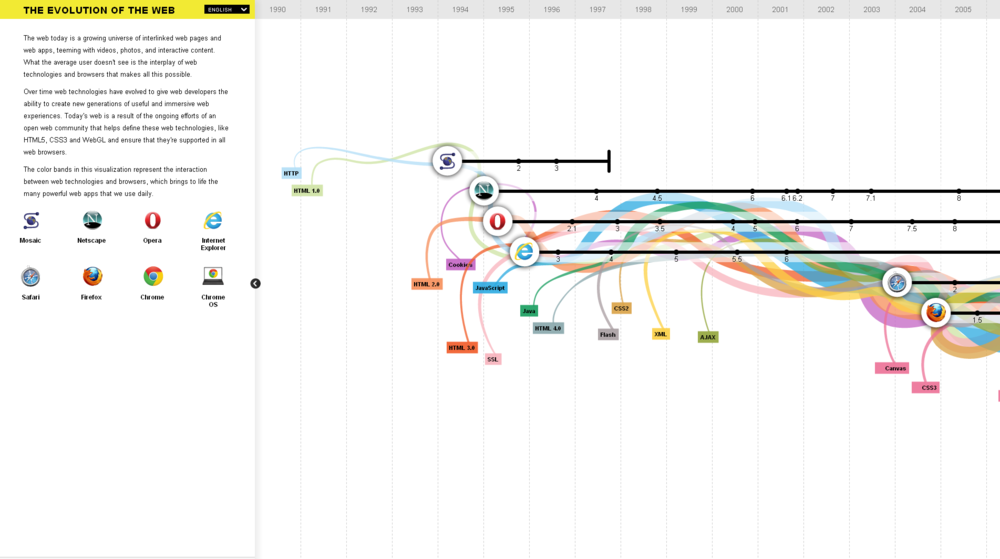This screenshot has height=559, width=1000.
Task: Select the Safari compass icon in legend
Action: coord(31,277)
